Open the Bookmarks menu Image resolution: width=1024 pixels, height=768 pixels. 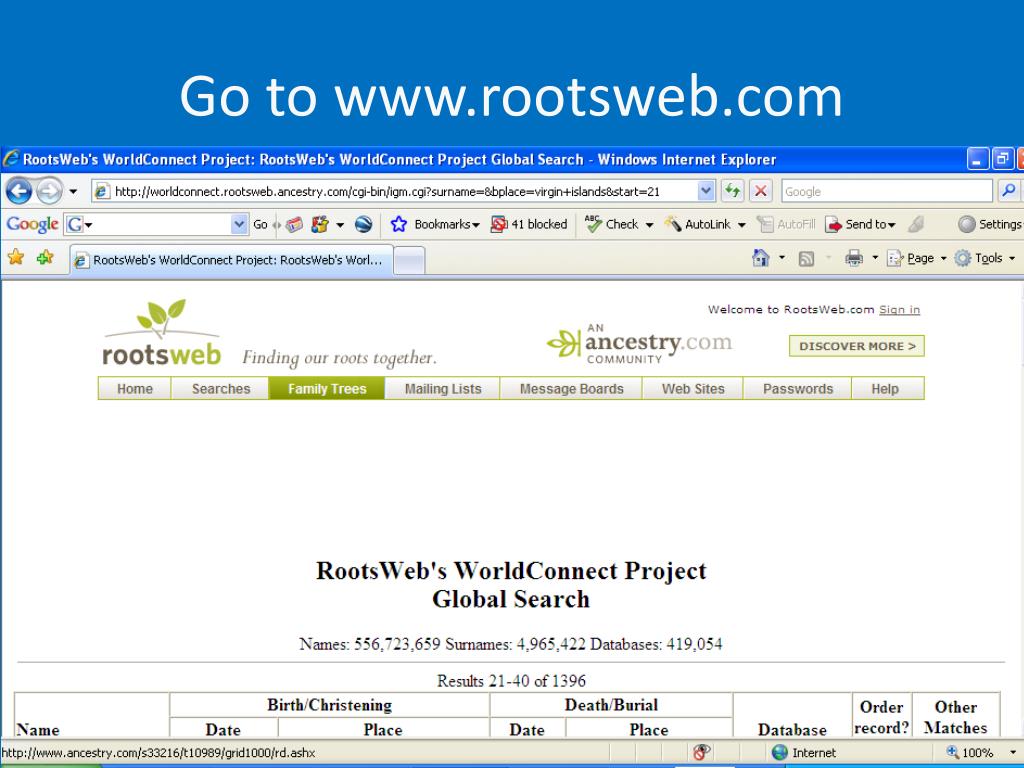tap(447, 224)
